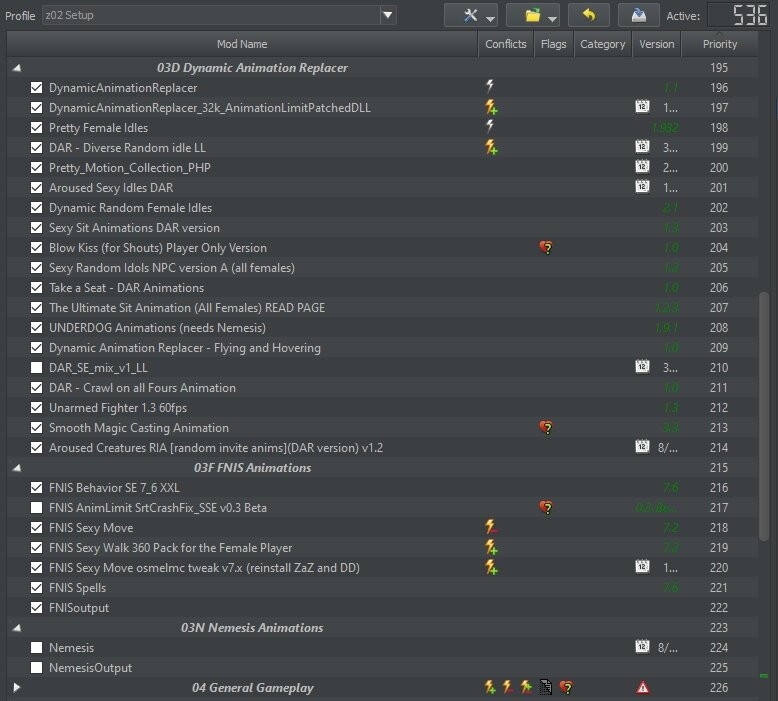Select Sexy Sit Animations DAR version row

click(382, 228)
